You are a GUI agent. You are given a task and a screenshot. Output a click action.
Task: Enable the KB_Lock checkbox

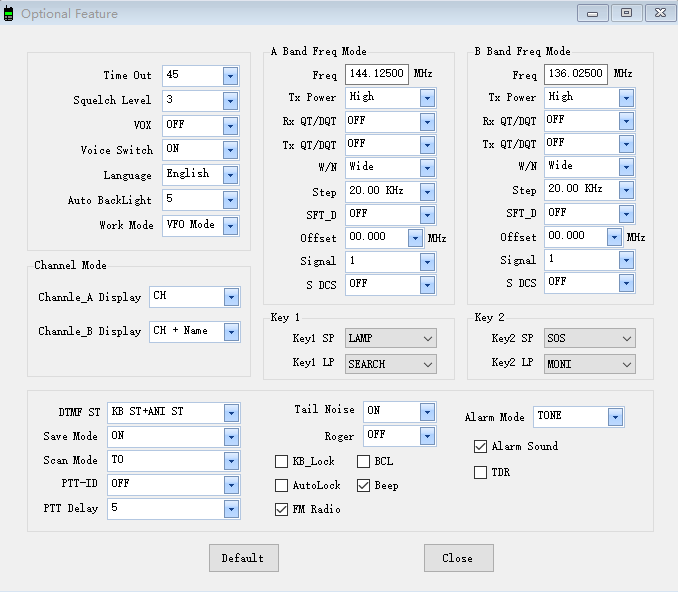(x=282, y=461)
